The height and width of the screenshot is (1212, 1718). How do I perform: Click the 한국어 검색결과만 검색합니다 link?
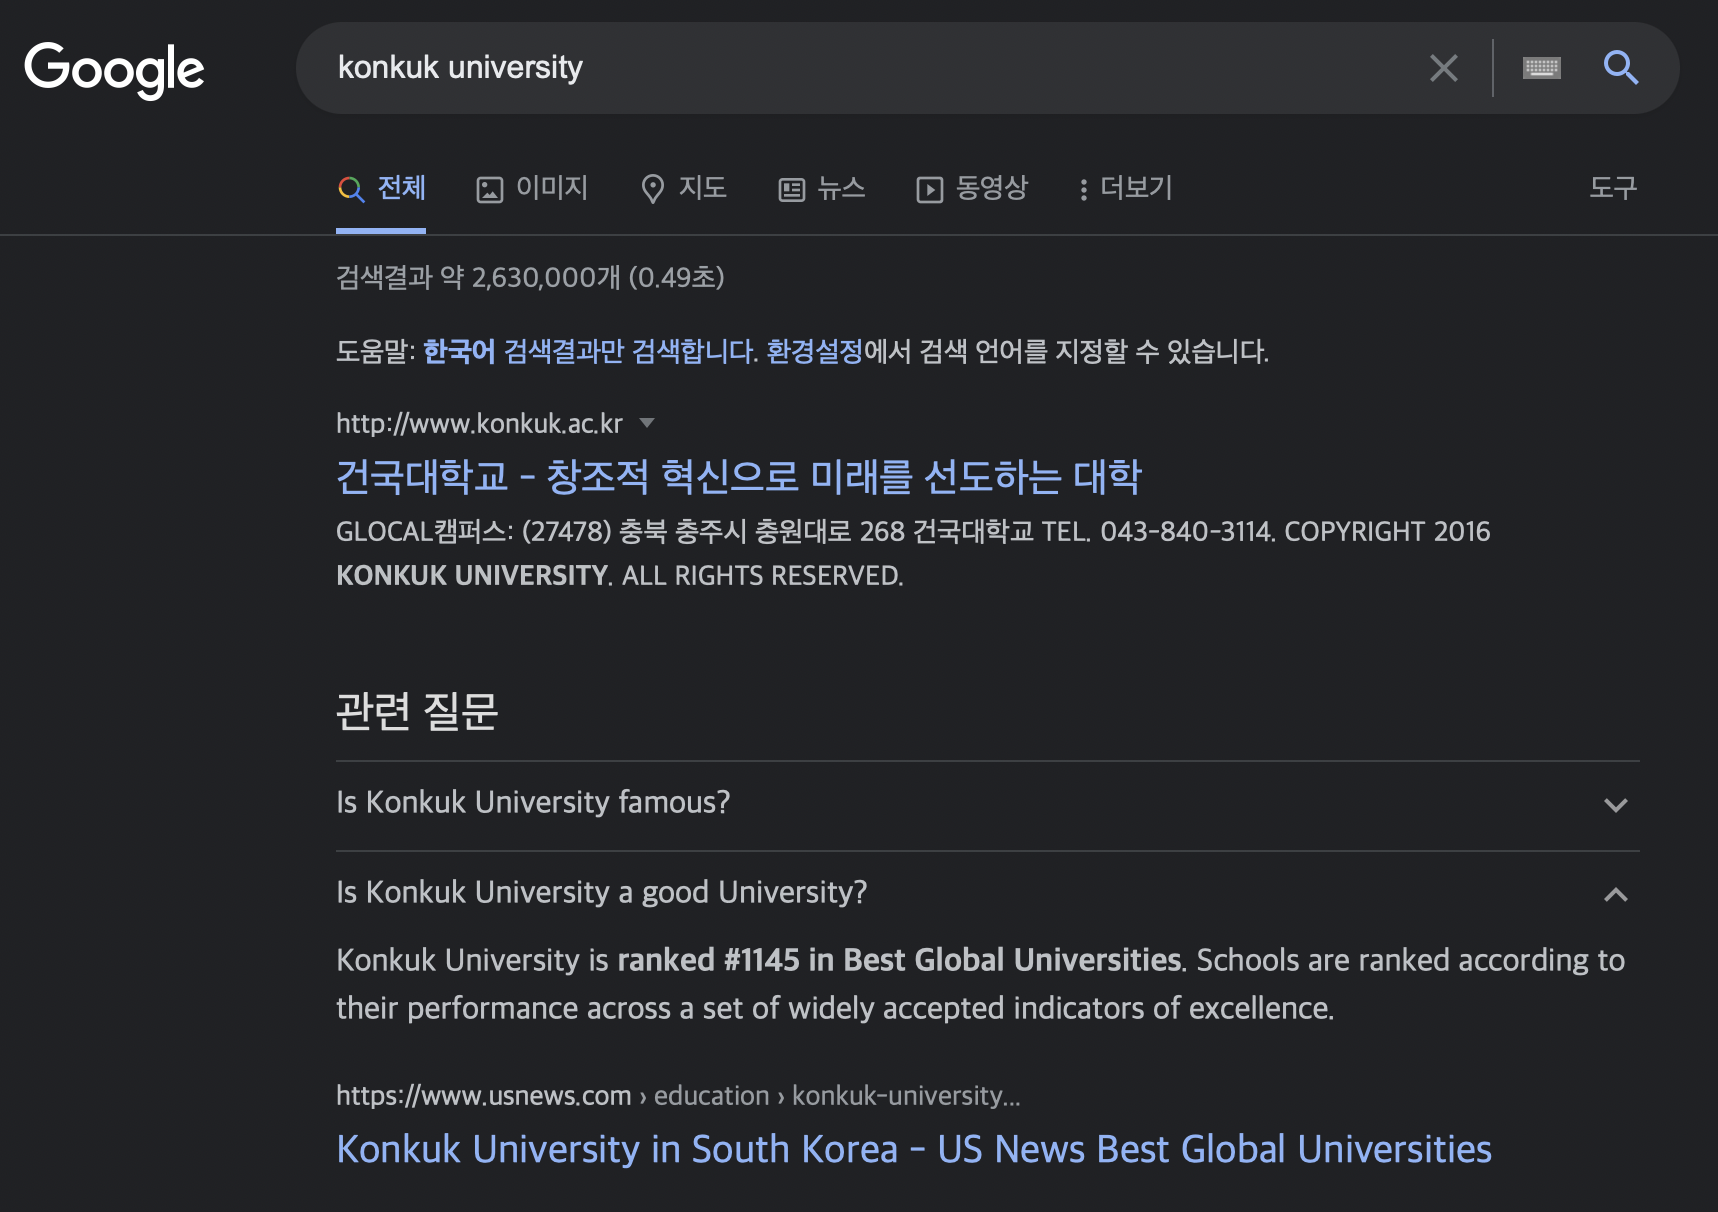(590, 352)
